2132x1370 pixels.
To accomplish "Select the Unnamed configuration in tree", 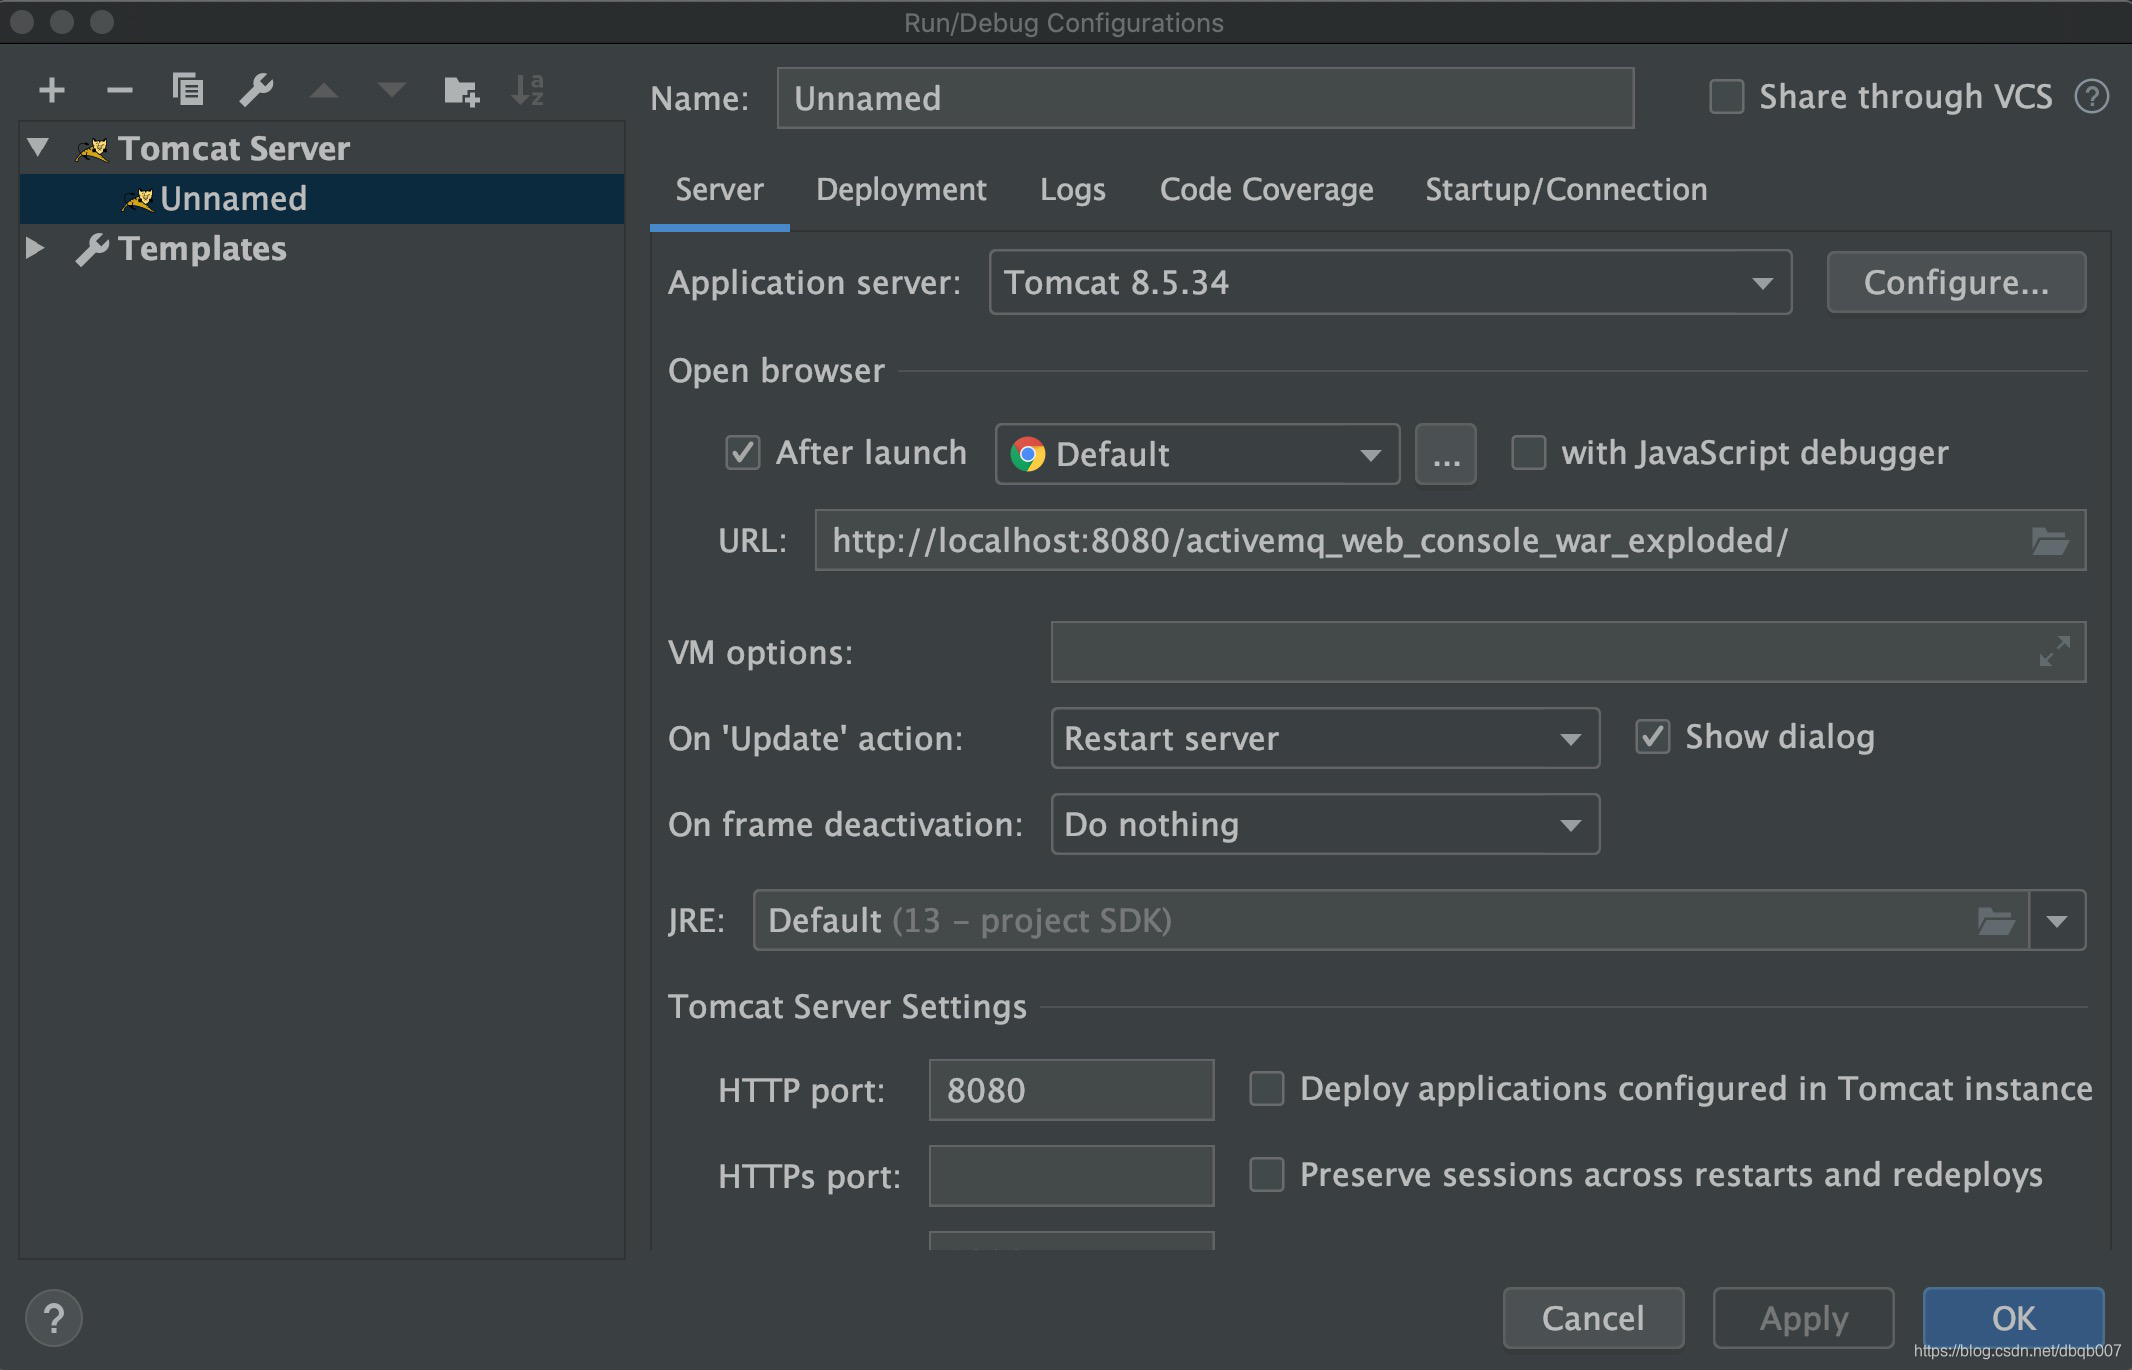I will (x=322, y=199).
